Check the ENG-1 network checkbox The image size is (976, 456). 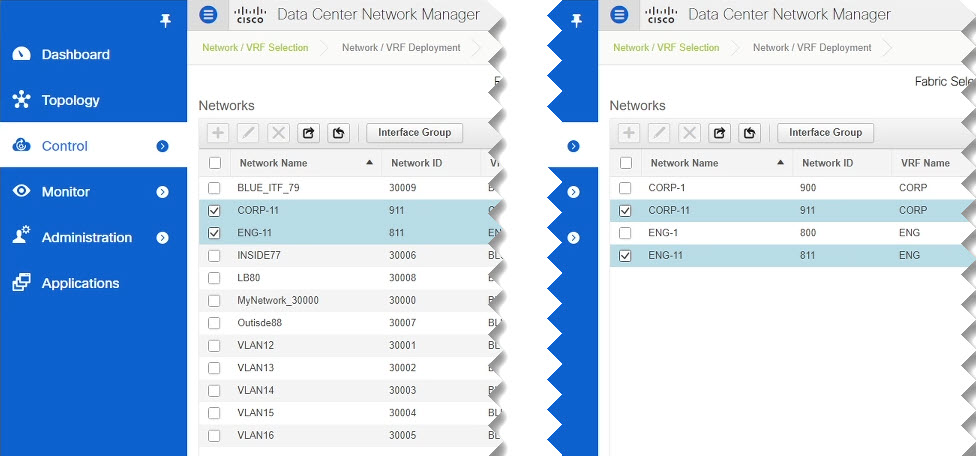(x=626, y=233)
